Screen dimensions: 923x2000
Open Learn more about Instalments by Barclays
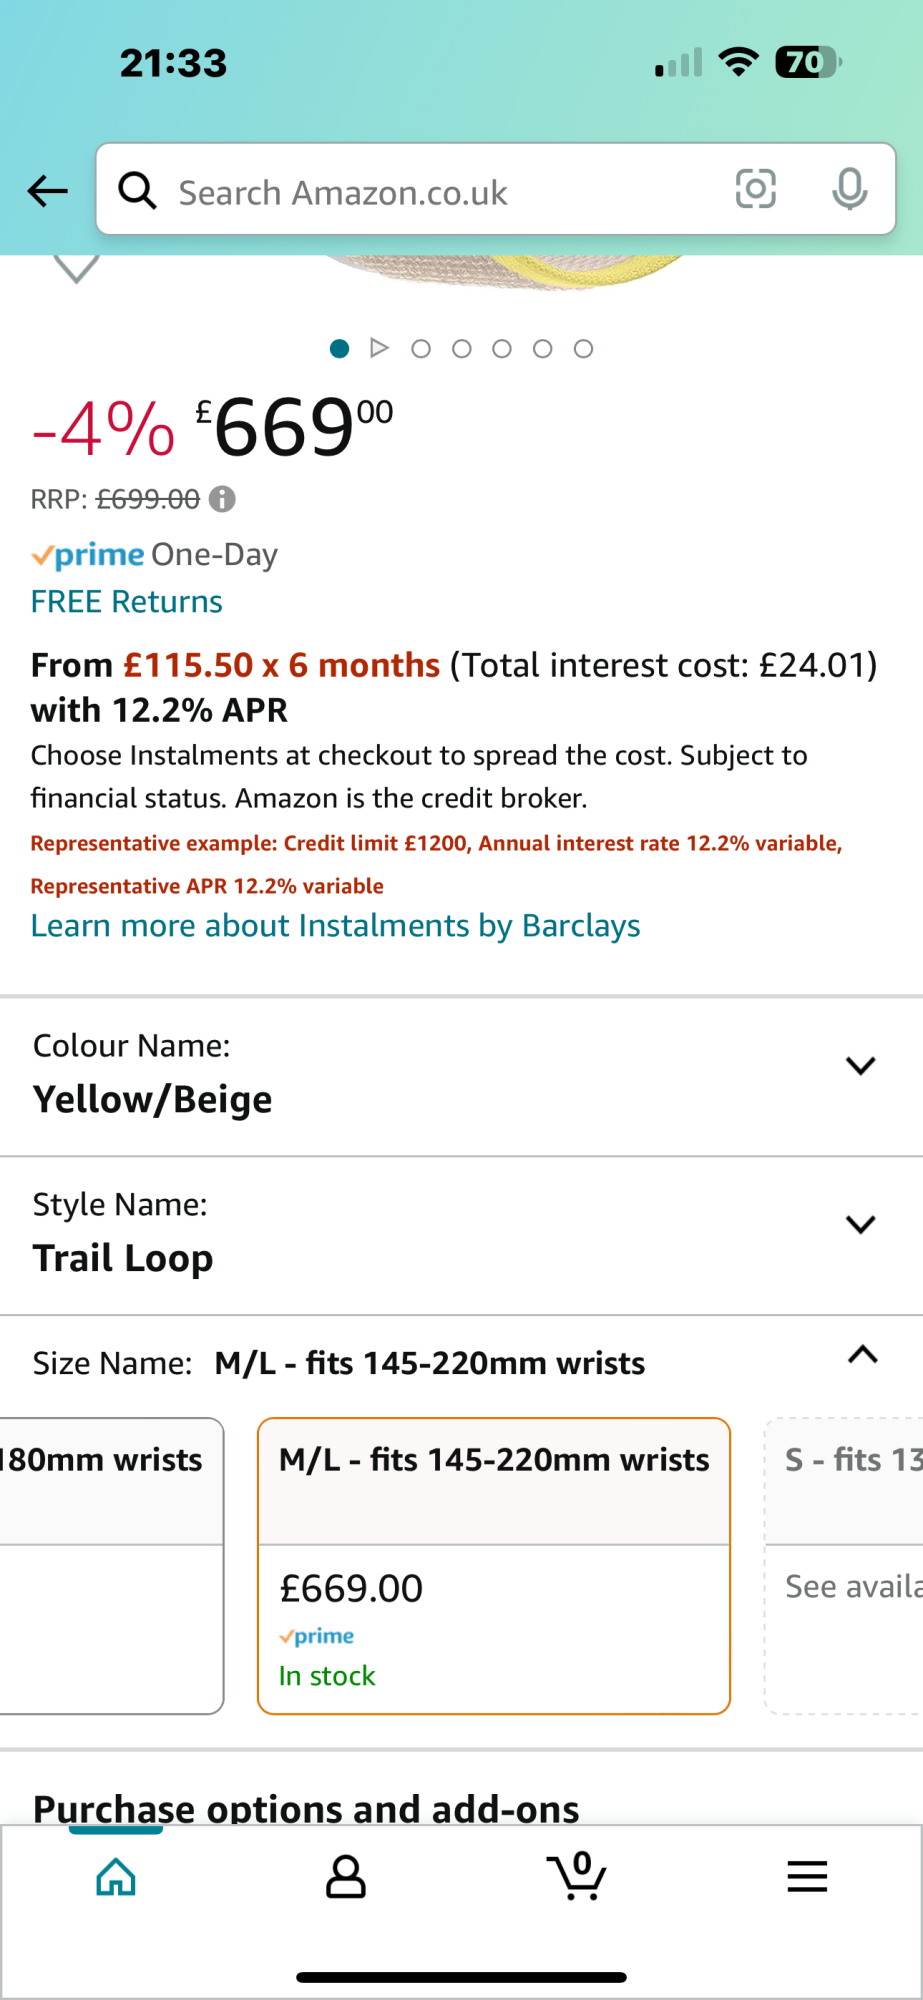tap(335, 926)
